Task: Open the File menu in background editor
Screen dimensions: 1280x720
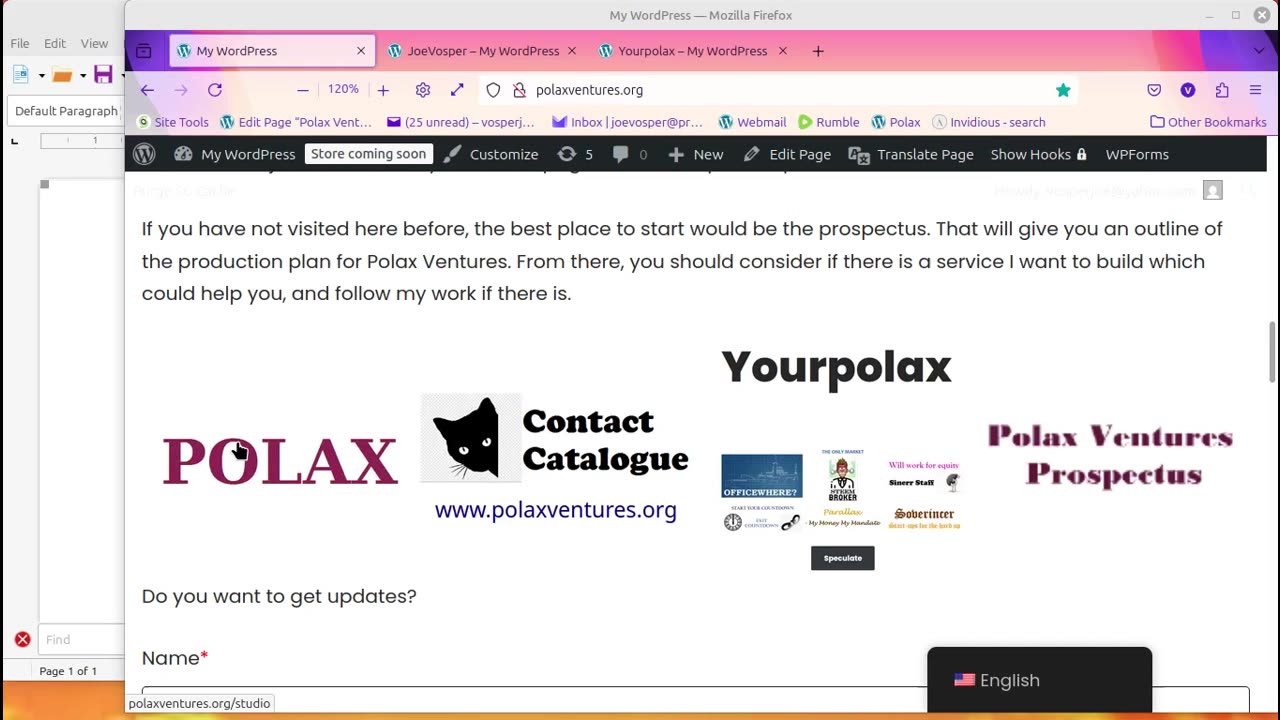Action: pos(20,44)
